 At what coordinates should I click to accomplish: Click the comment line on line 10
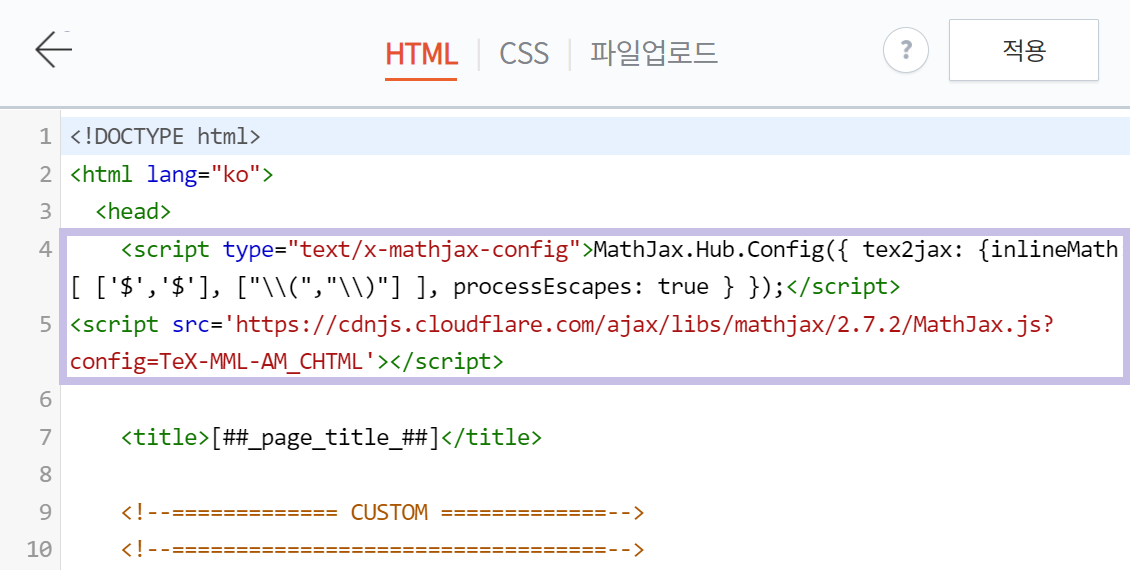pyautogui.click(x=383, y=549)
